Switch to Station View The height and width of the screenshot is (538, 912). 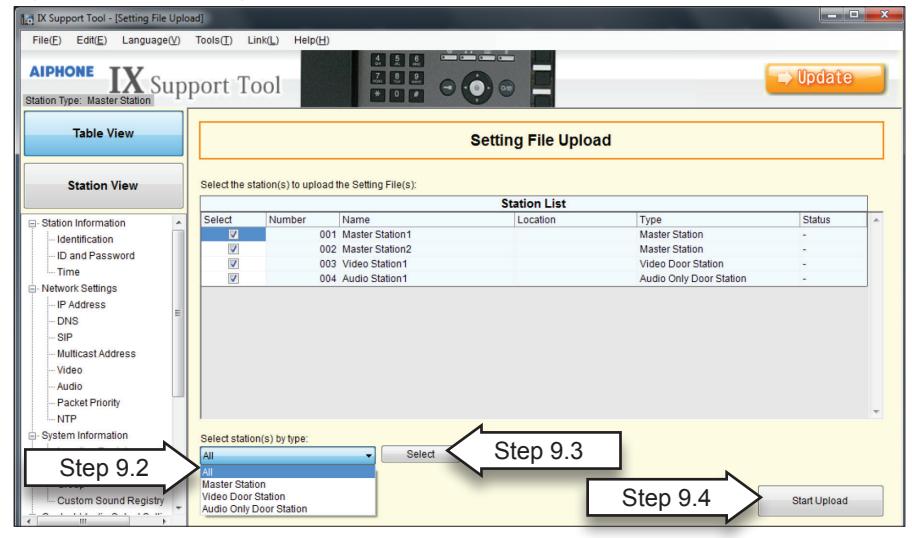pyautogui.click(x=103, y=186)
